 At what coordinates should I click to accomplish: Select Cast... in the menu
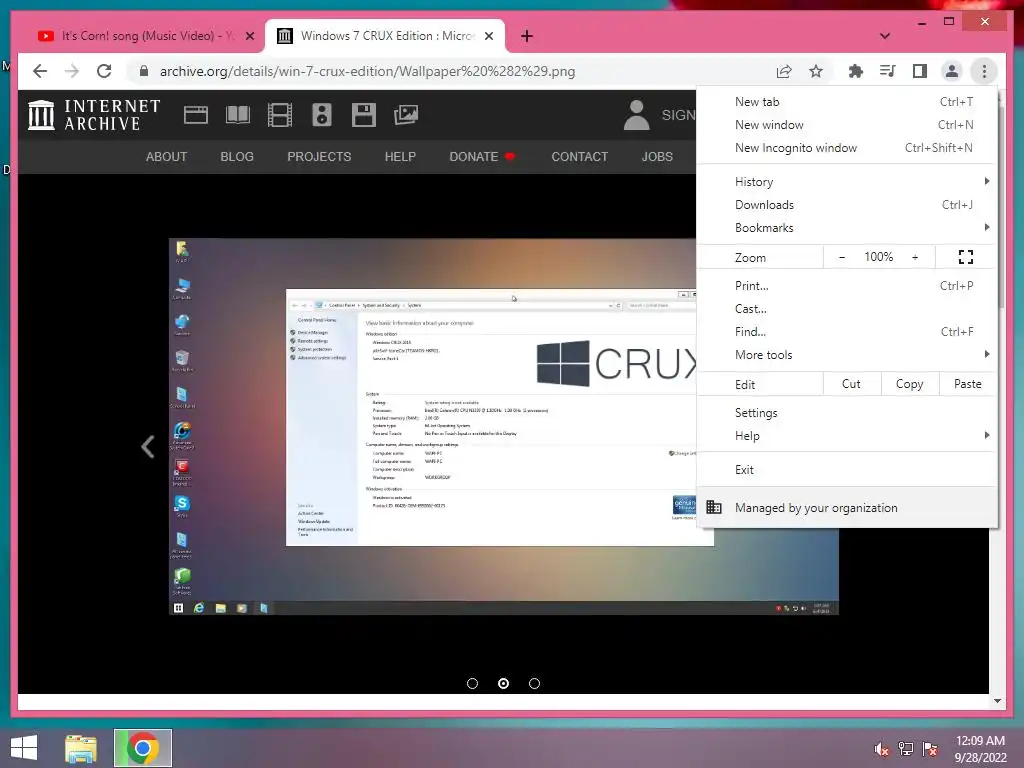[847, 309]
